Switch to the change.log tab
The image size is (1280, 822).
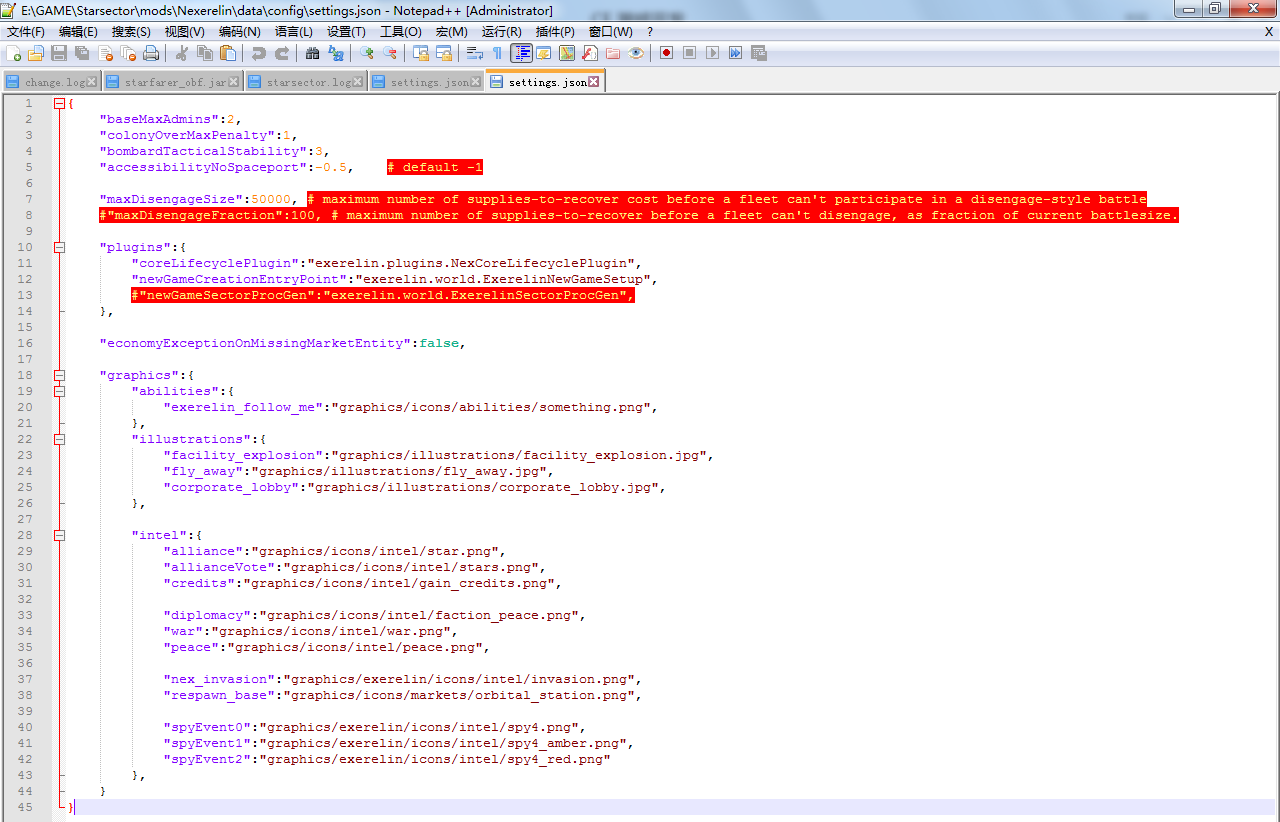[x=54, y=82]
